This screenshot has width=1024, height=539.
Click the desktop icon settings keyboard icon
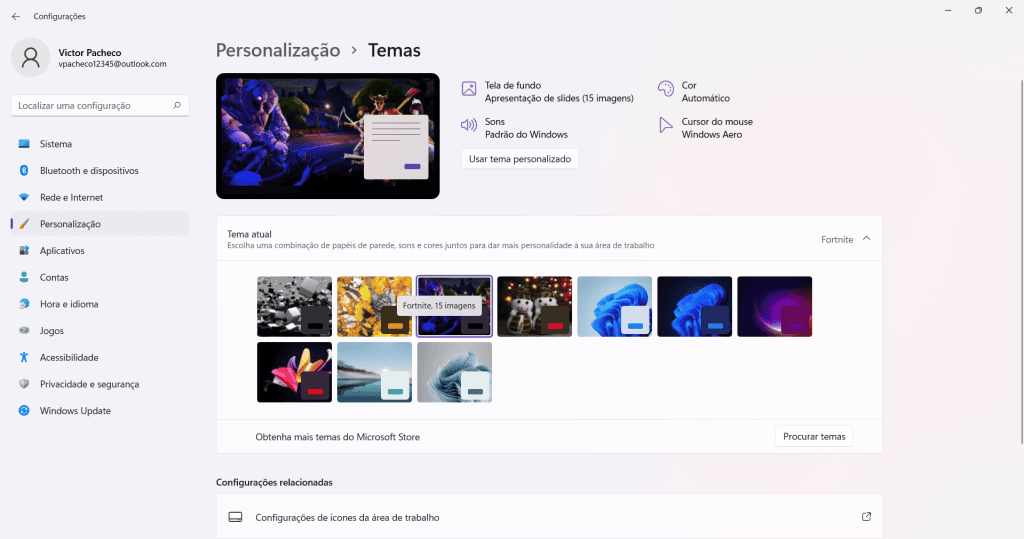click(x=235, y=517)
